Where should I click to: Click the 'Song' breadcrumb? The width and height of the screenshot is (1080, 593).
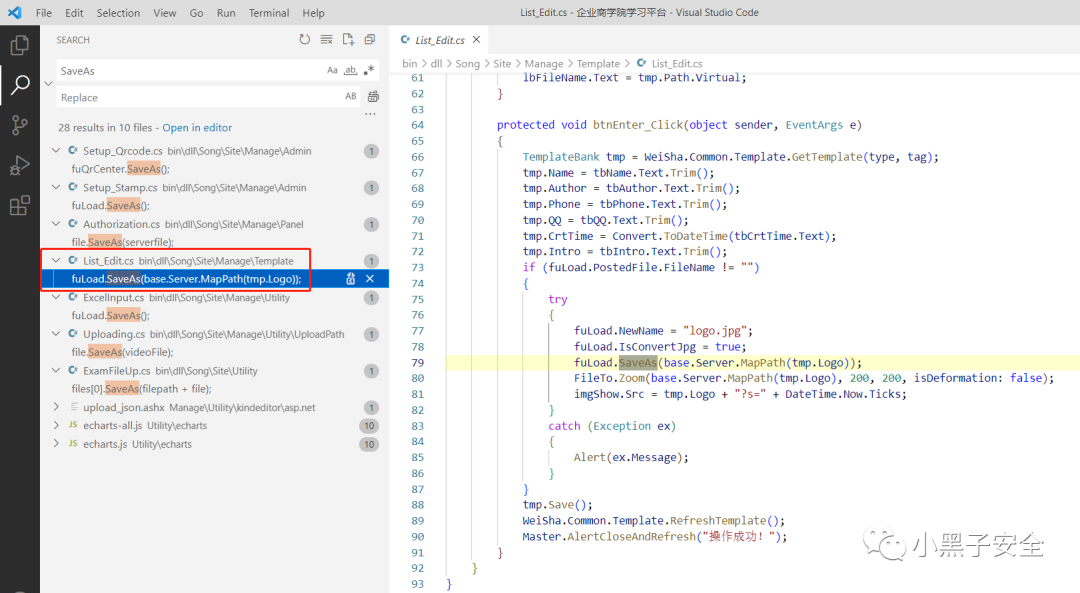point(468,63)
